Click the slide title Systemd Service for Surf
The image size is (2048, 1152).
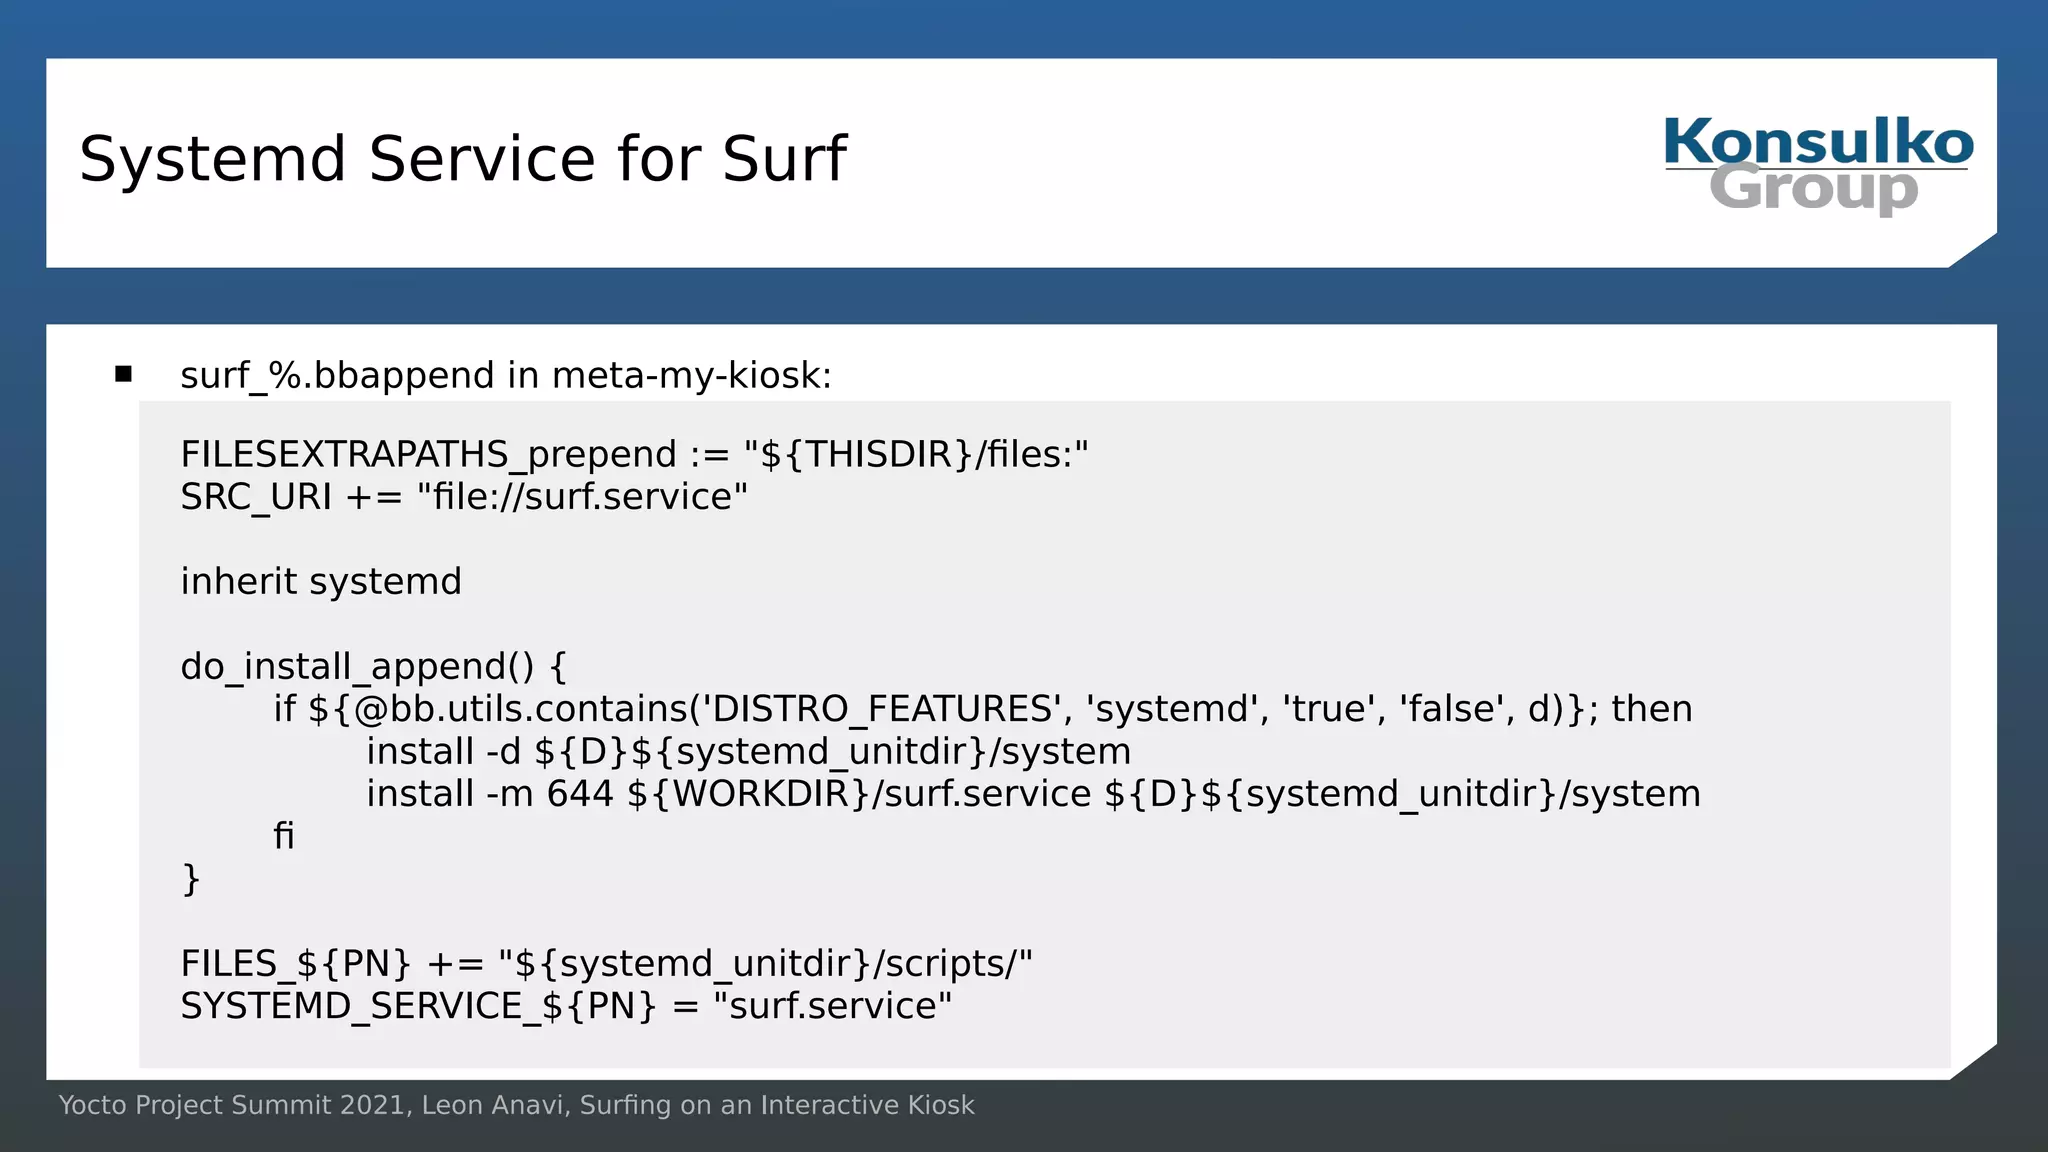tap(462, 159)
